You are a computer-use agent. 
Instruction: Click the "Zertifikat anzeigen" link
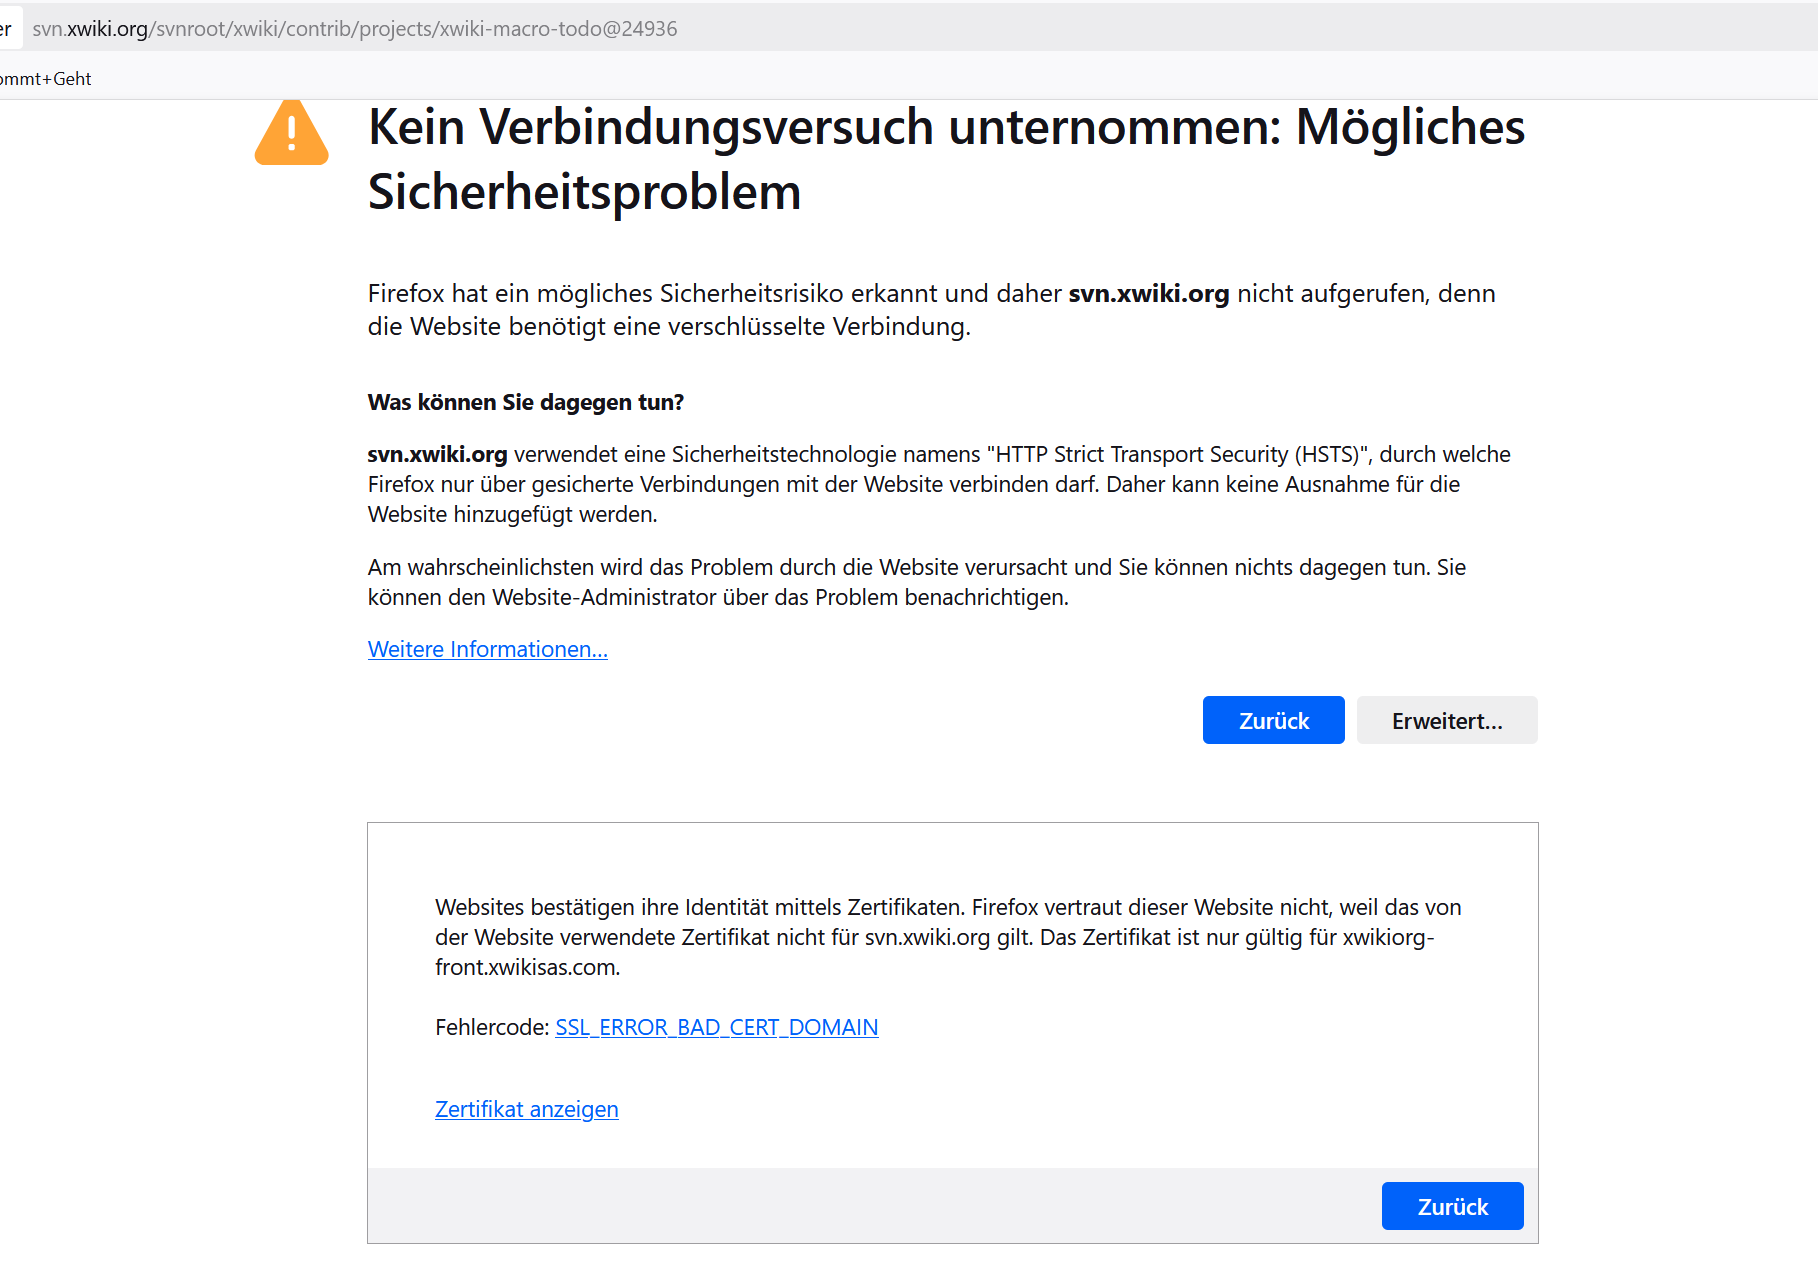click(526, 1109)
